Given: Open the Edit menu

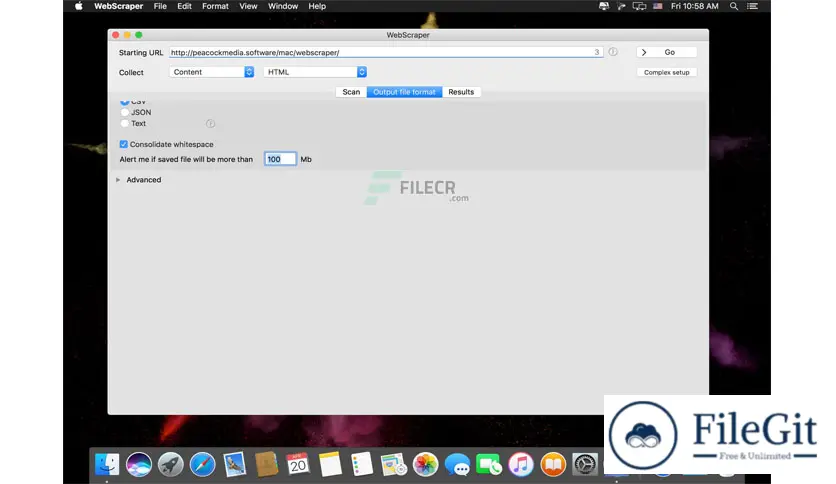Looking at the screenshot, I should tap(184, 6).
